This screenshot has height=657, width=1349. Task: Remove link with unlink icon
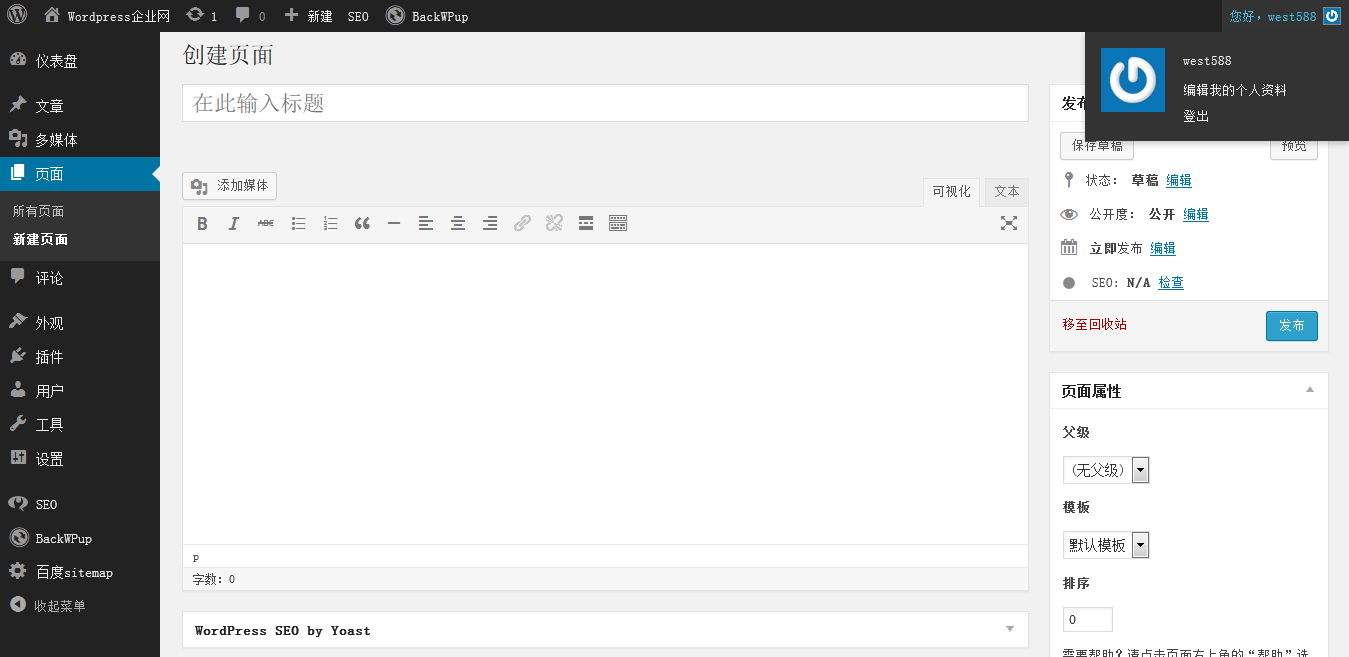554,224
